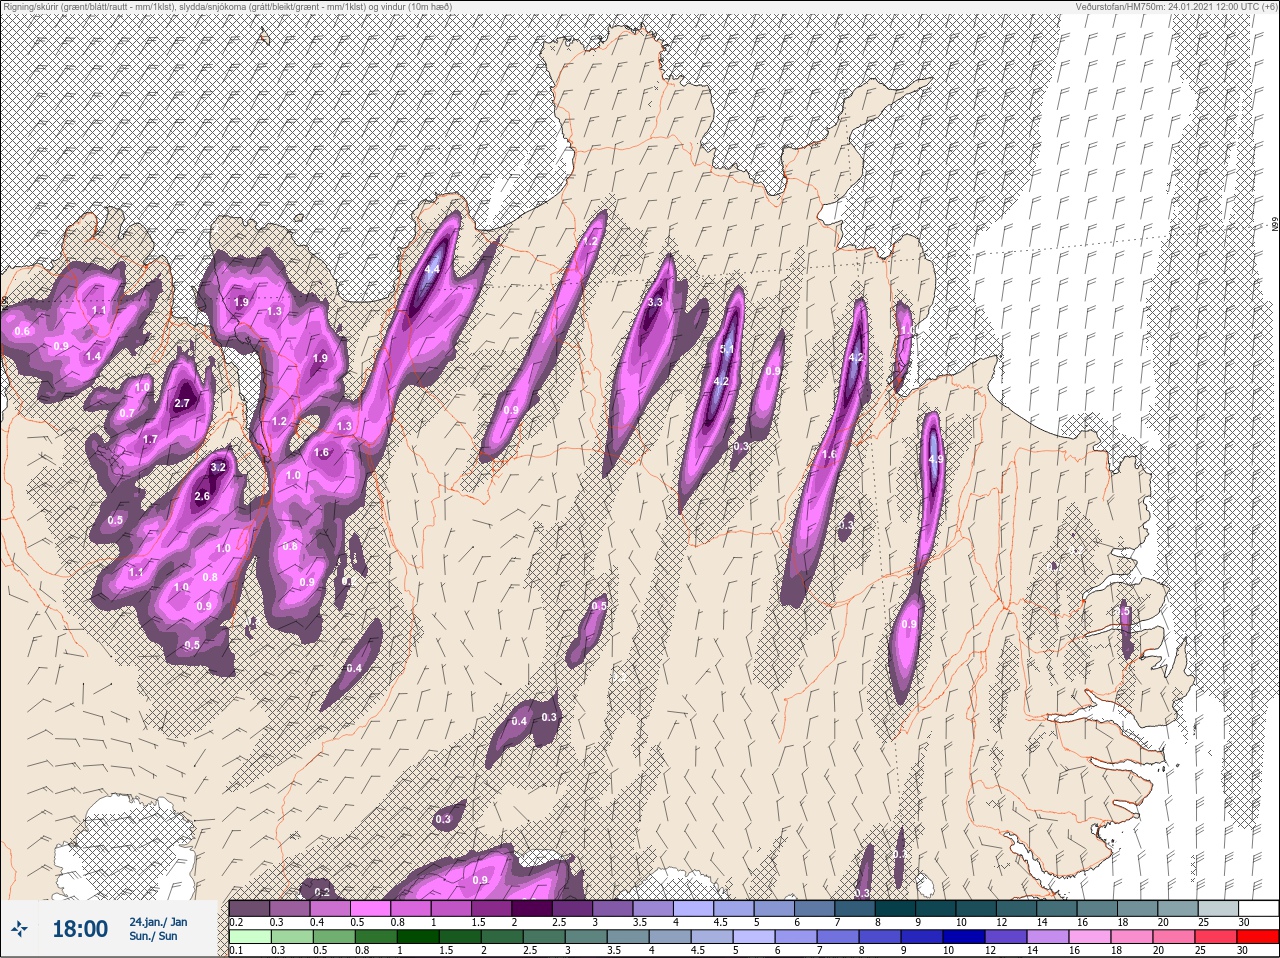Pick the dark teal 10 swatch on upper scale

click(977, 908)
